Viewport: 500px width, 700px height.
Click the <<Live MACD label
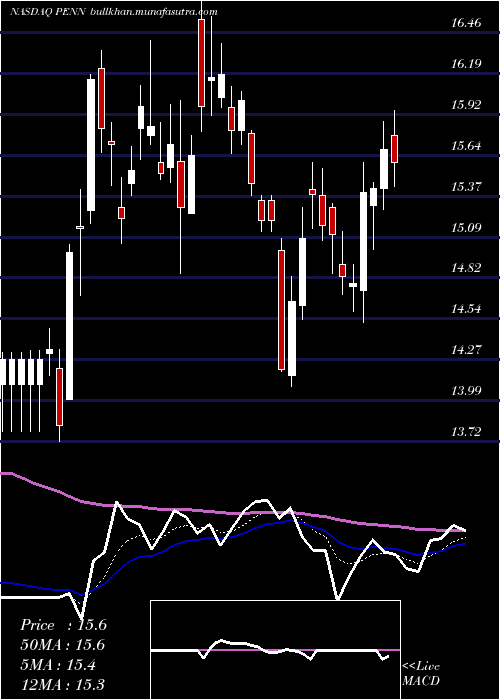421,674
